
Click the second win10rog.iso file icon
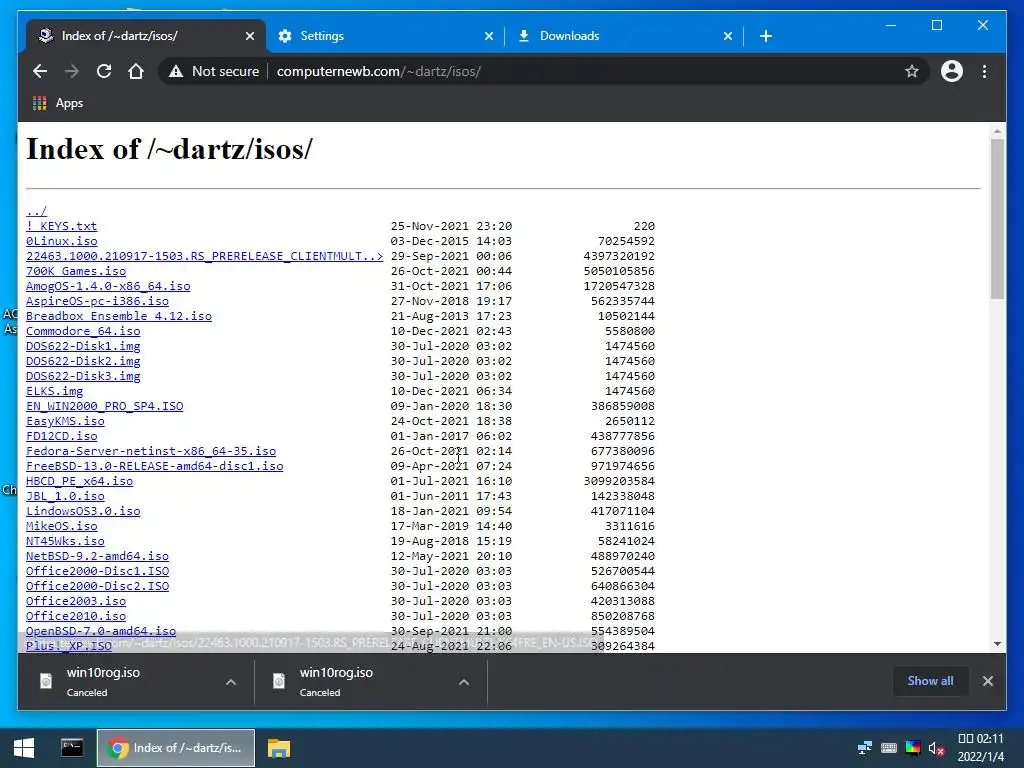click(x=279, y=681)
